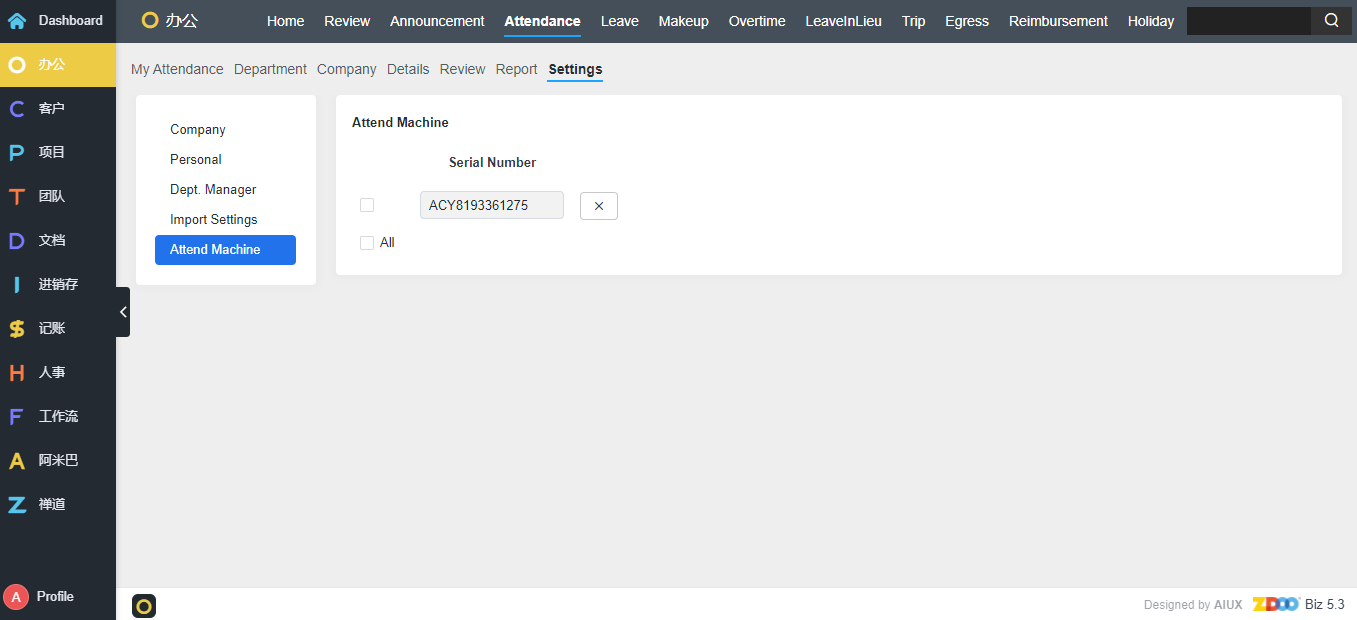Open the 文档 documents module icon
The width and height of the screenshot is (1357, 620).
pos(17,240)
